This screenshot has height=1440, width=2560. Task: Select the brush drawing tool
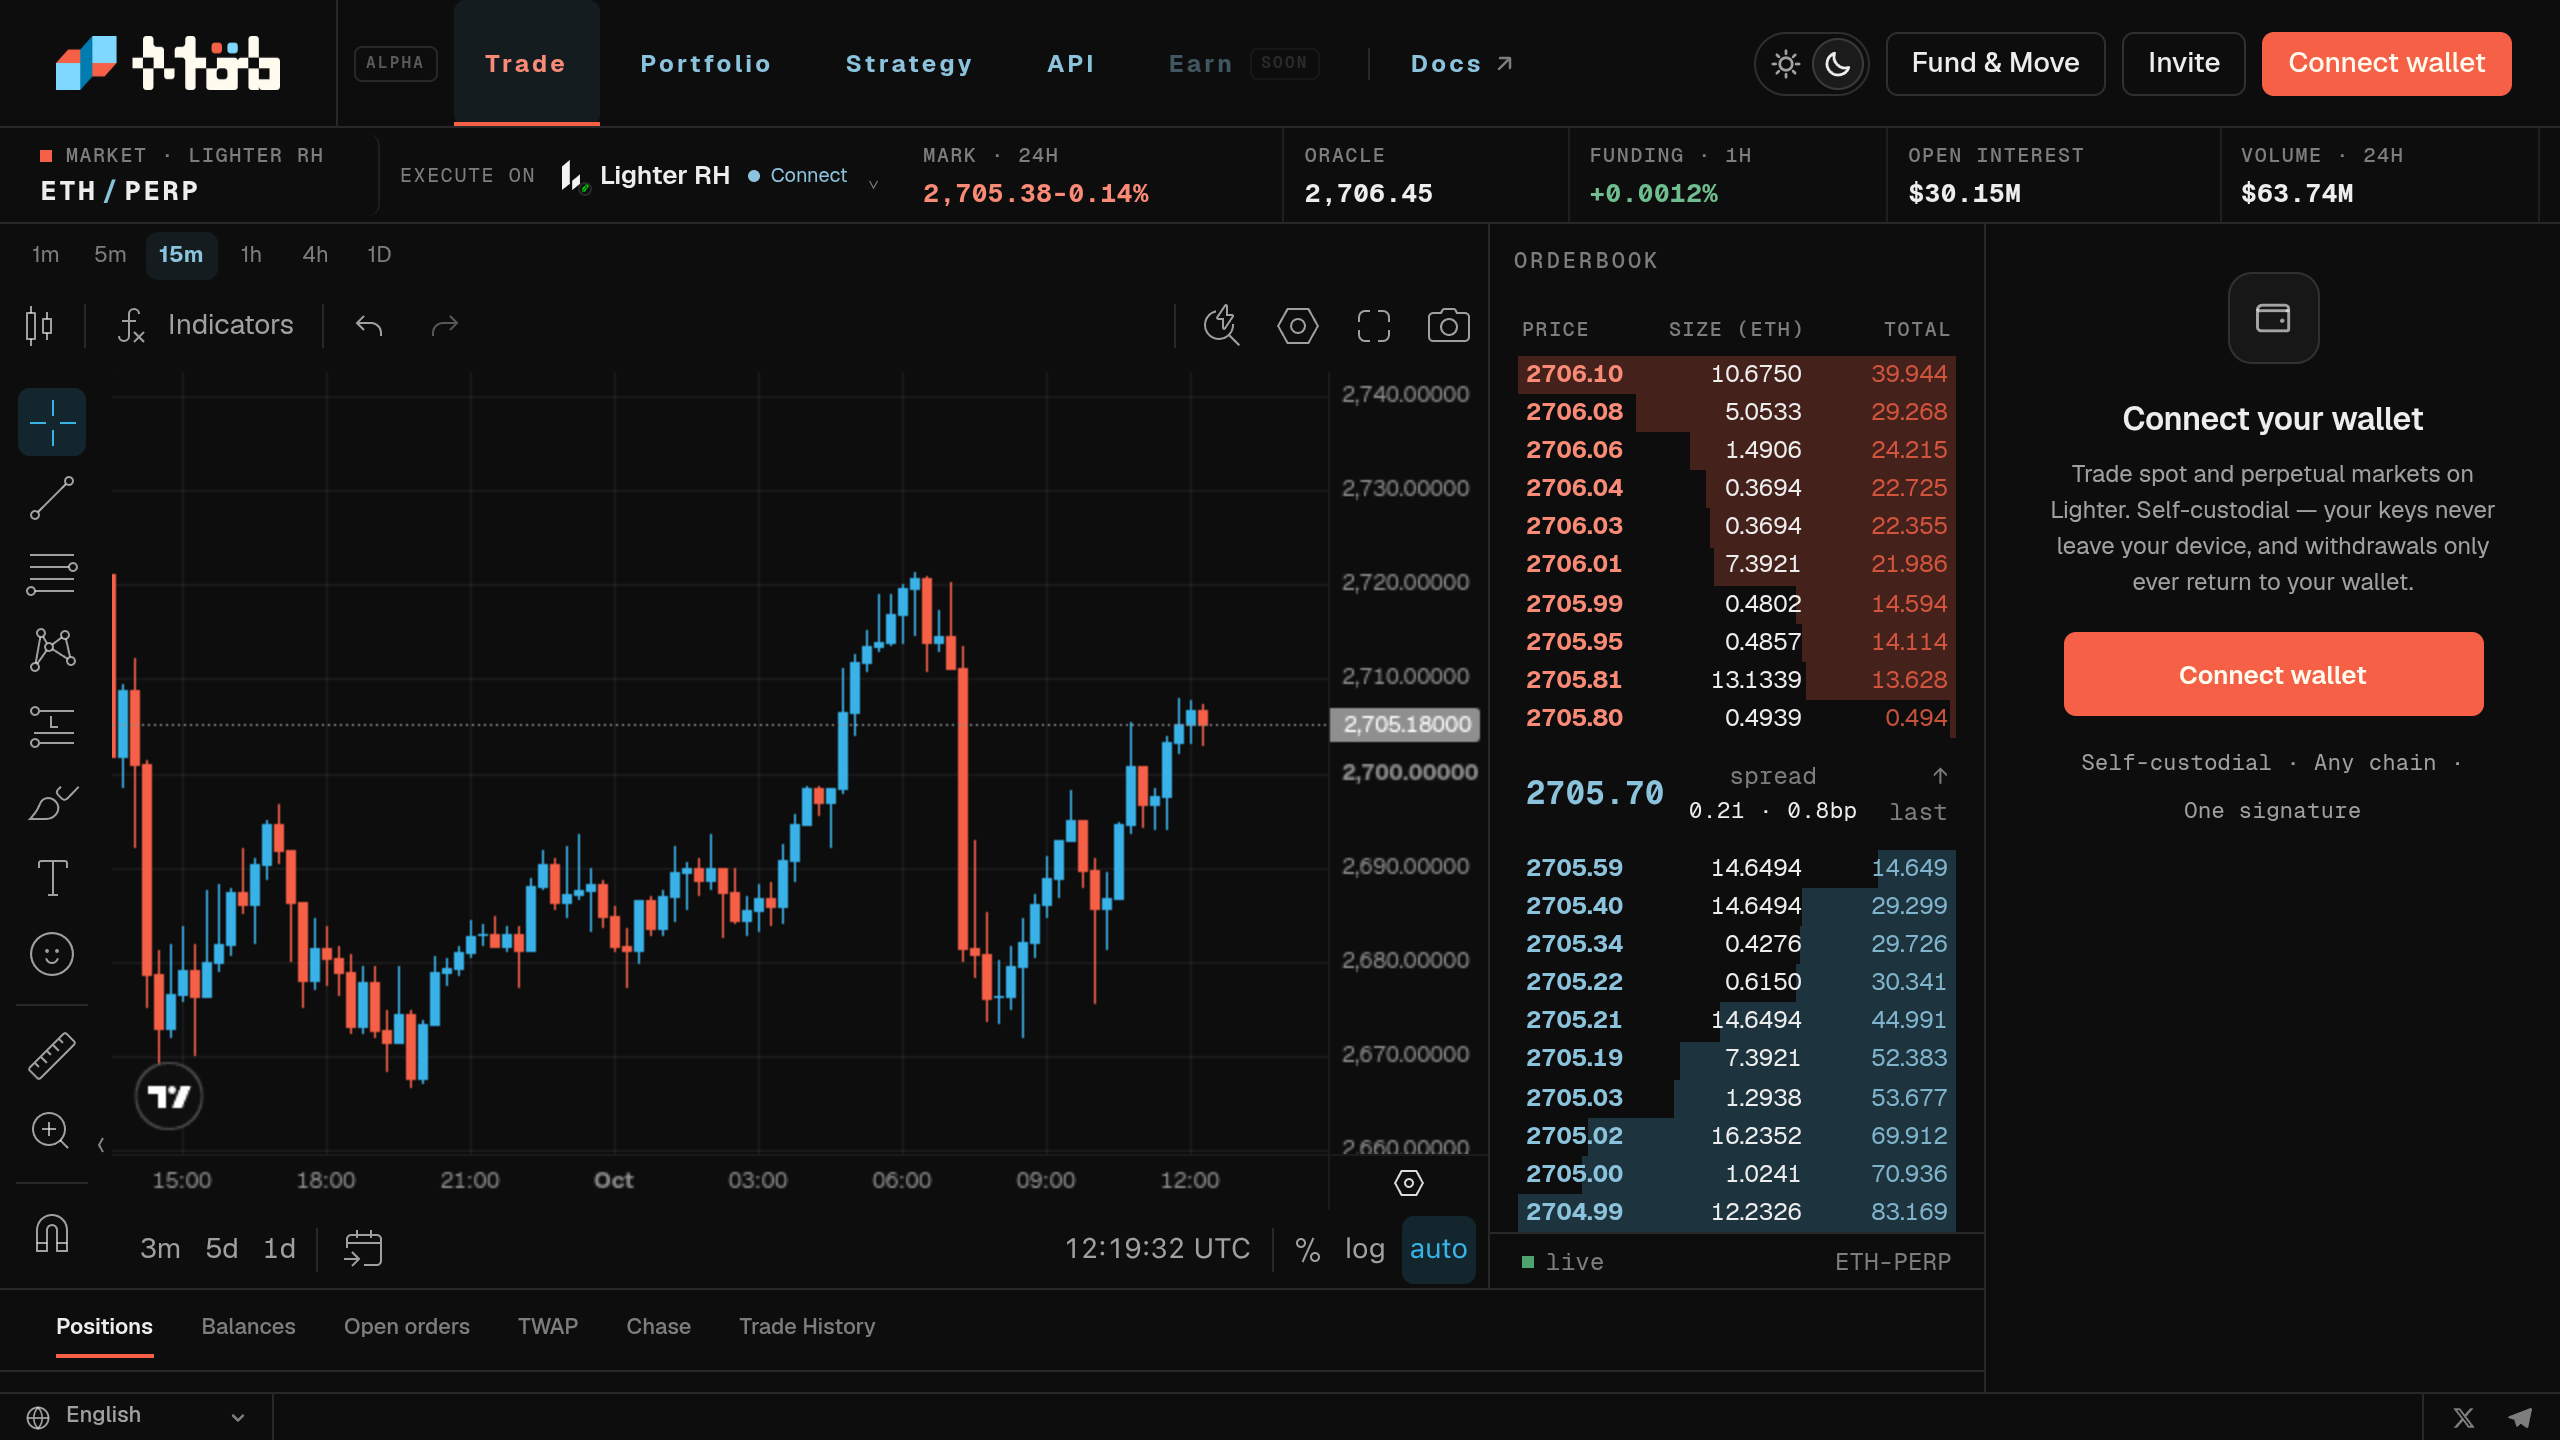(52, 803)
